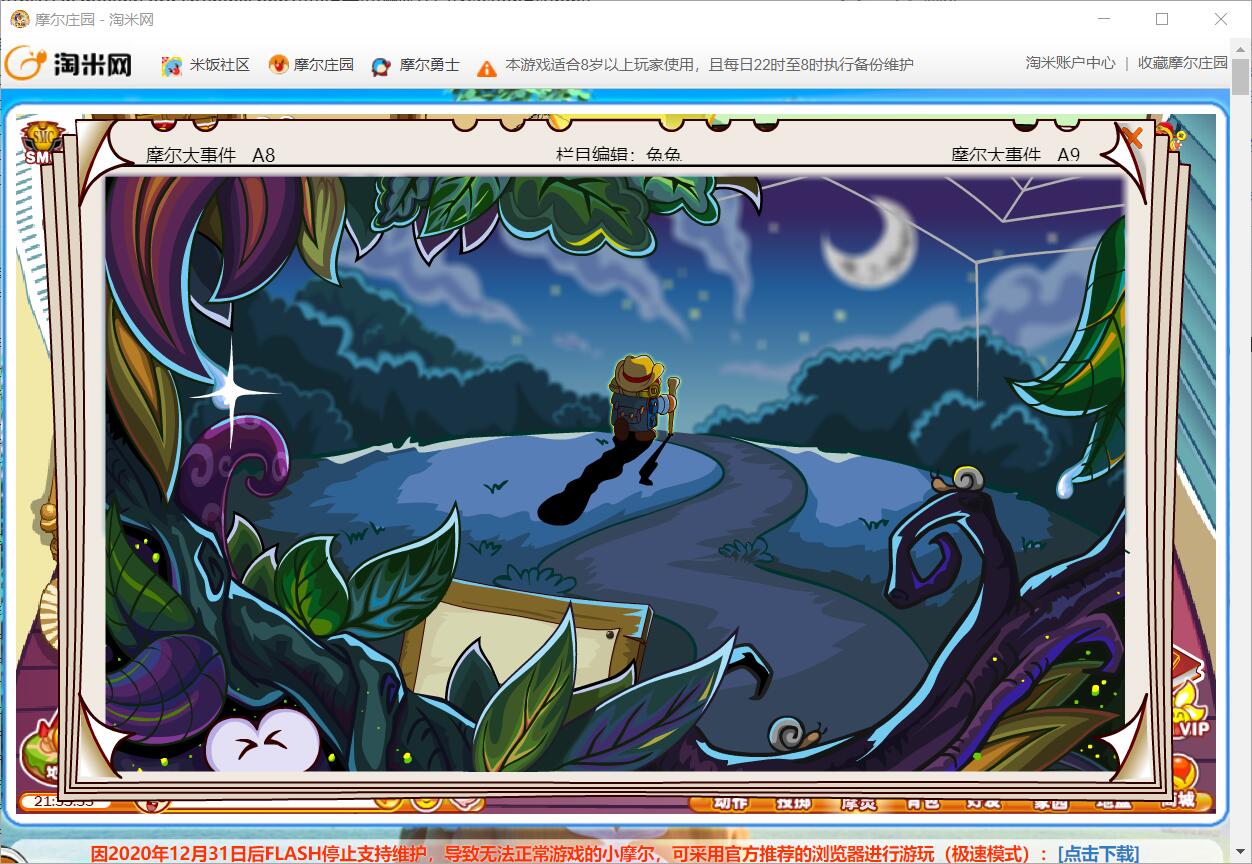Go to 摩尔勇士 game link
The width and height of the screenshot is (1252, 864).
tap(416, 65)
